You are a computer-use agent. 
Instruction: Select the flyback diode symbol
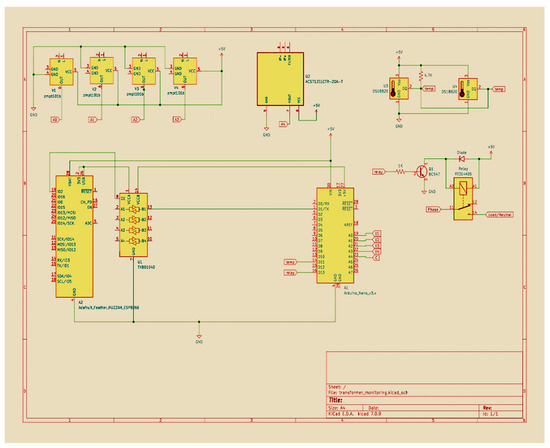462,159
